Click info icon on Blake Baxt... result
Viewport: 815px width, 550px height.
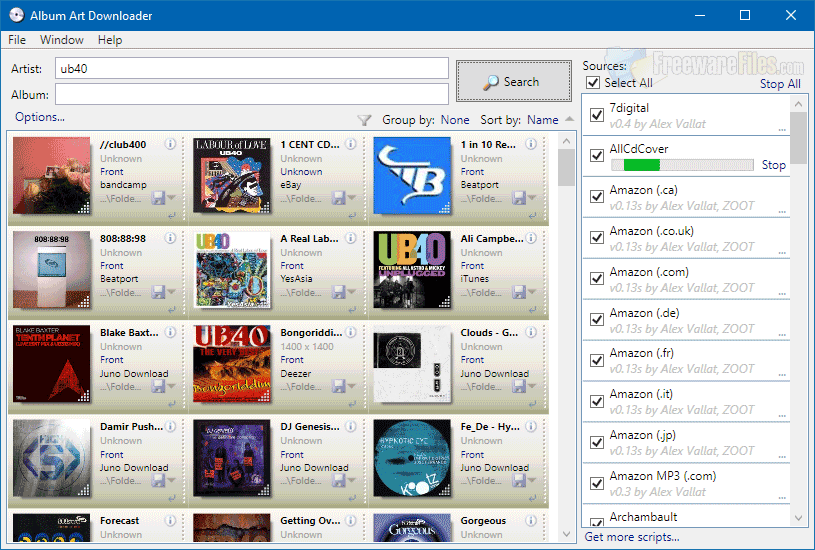(x=170, y=332)
